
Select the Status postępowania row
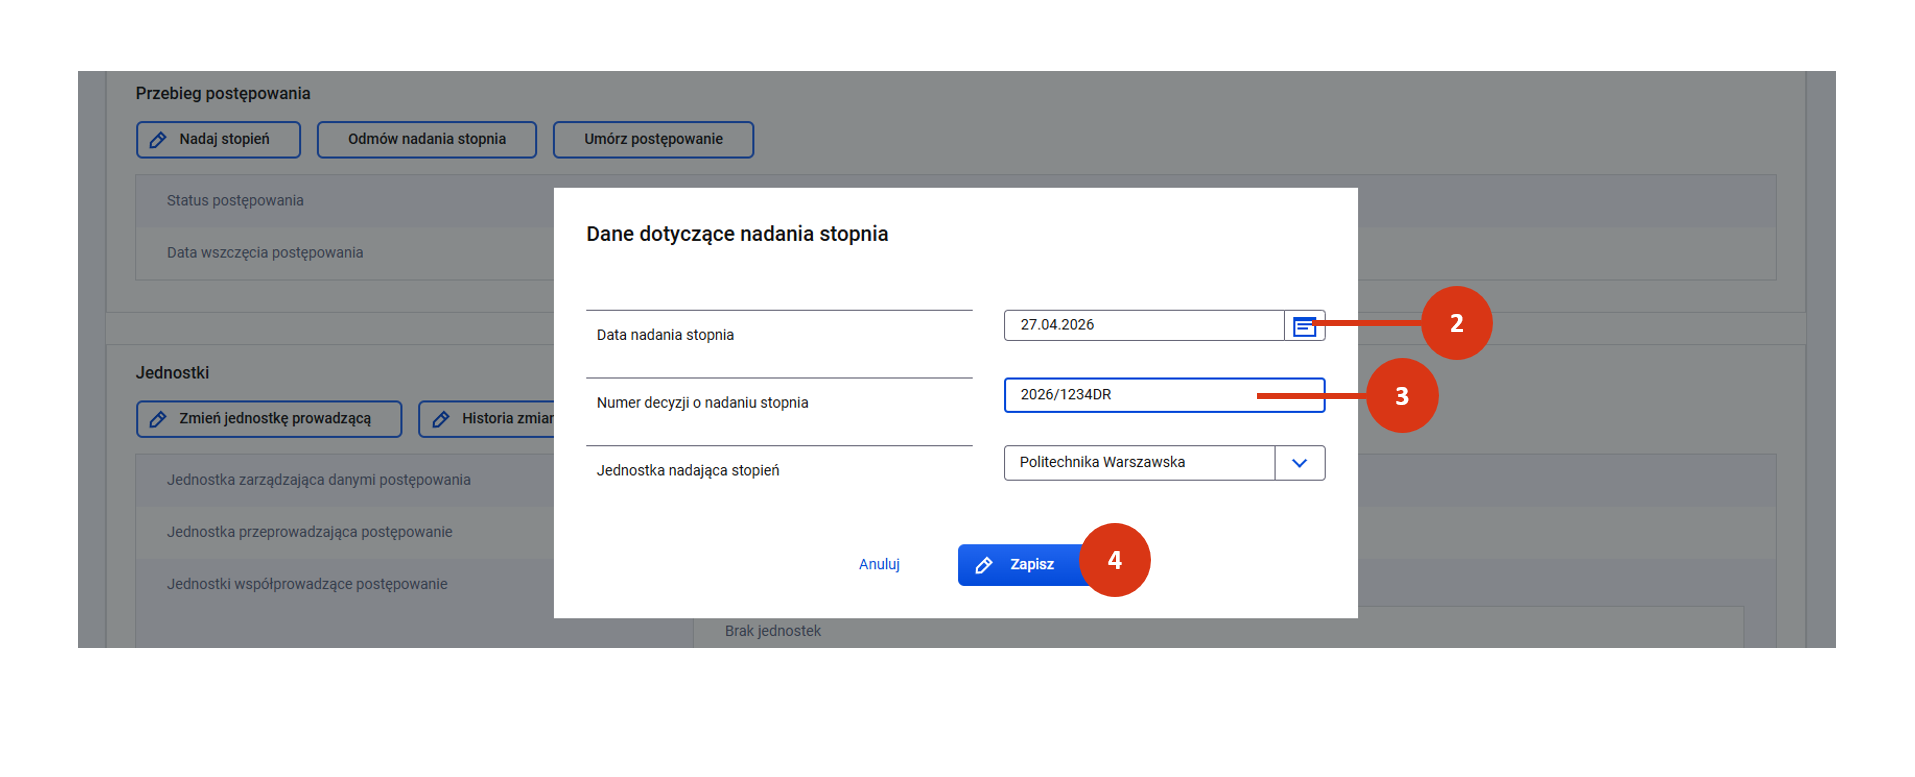tap(235, 201)
